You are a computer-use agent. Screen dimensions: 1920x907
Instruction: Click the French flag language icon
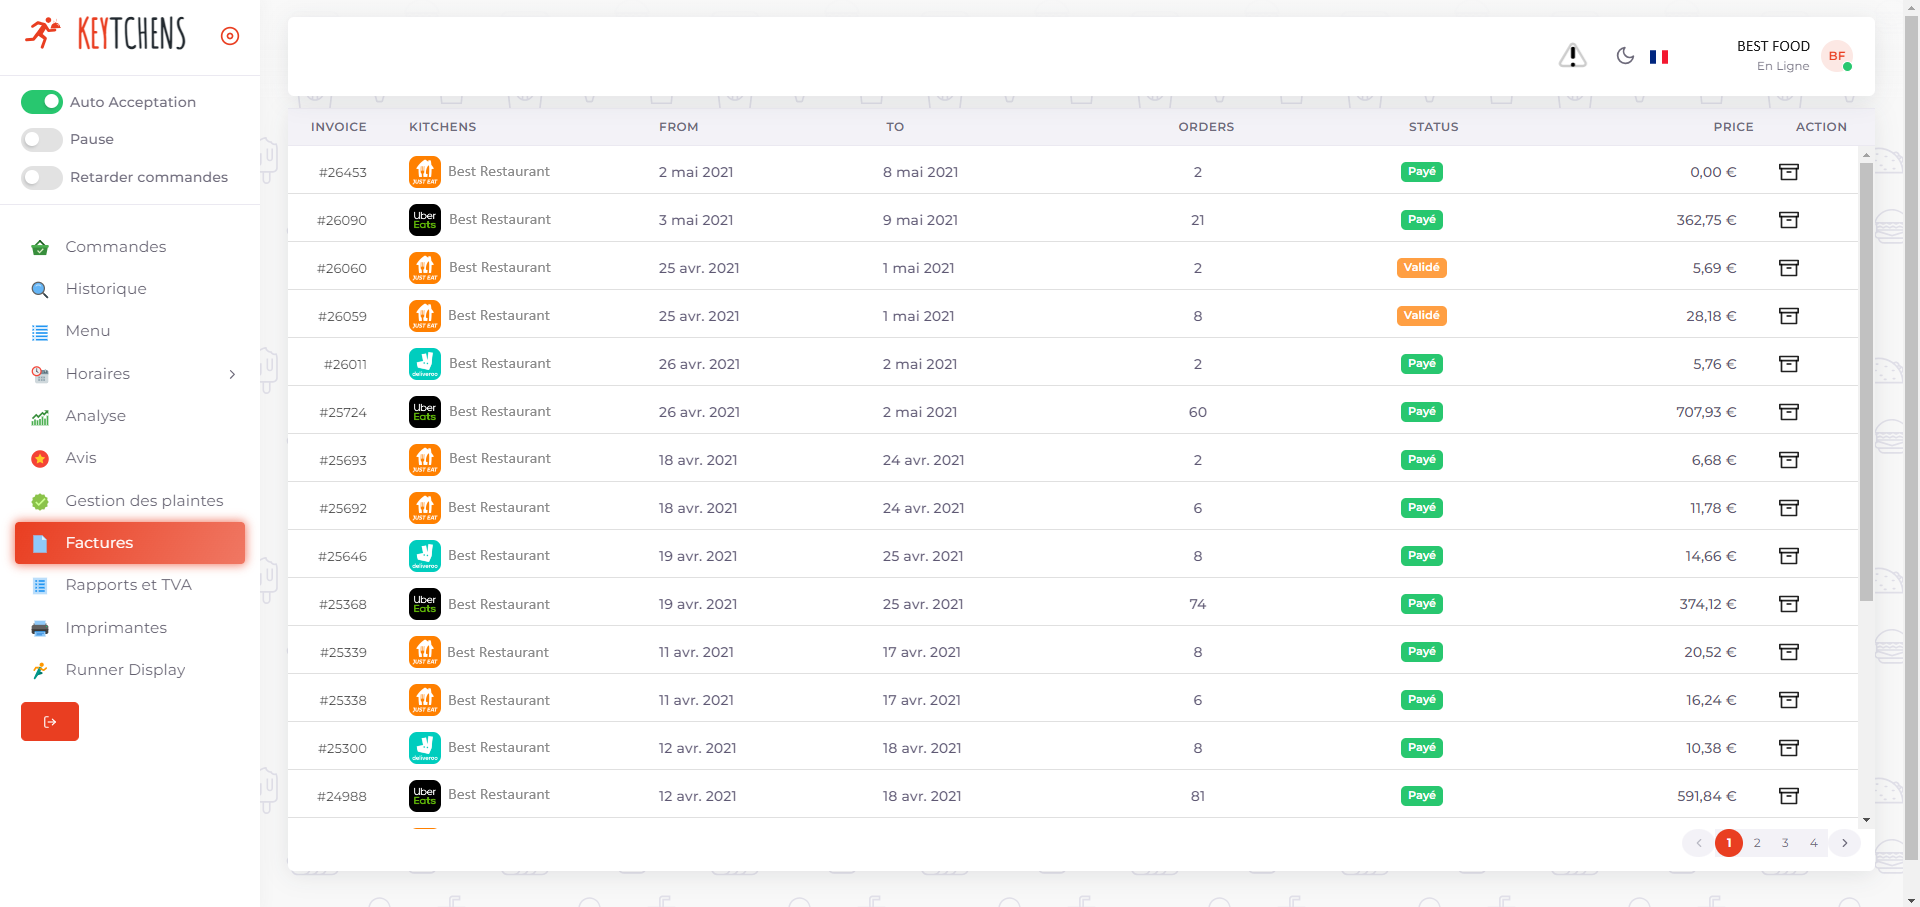point(1659,57)
